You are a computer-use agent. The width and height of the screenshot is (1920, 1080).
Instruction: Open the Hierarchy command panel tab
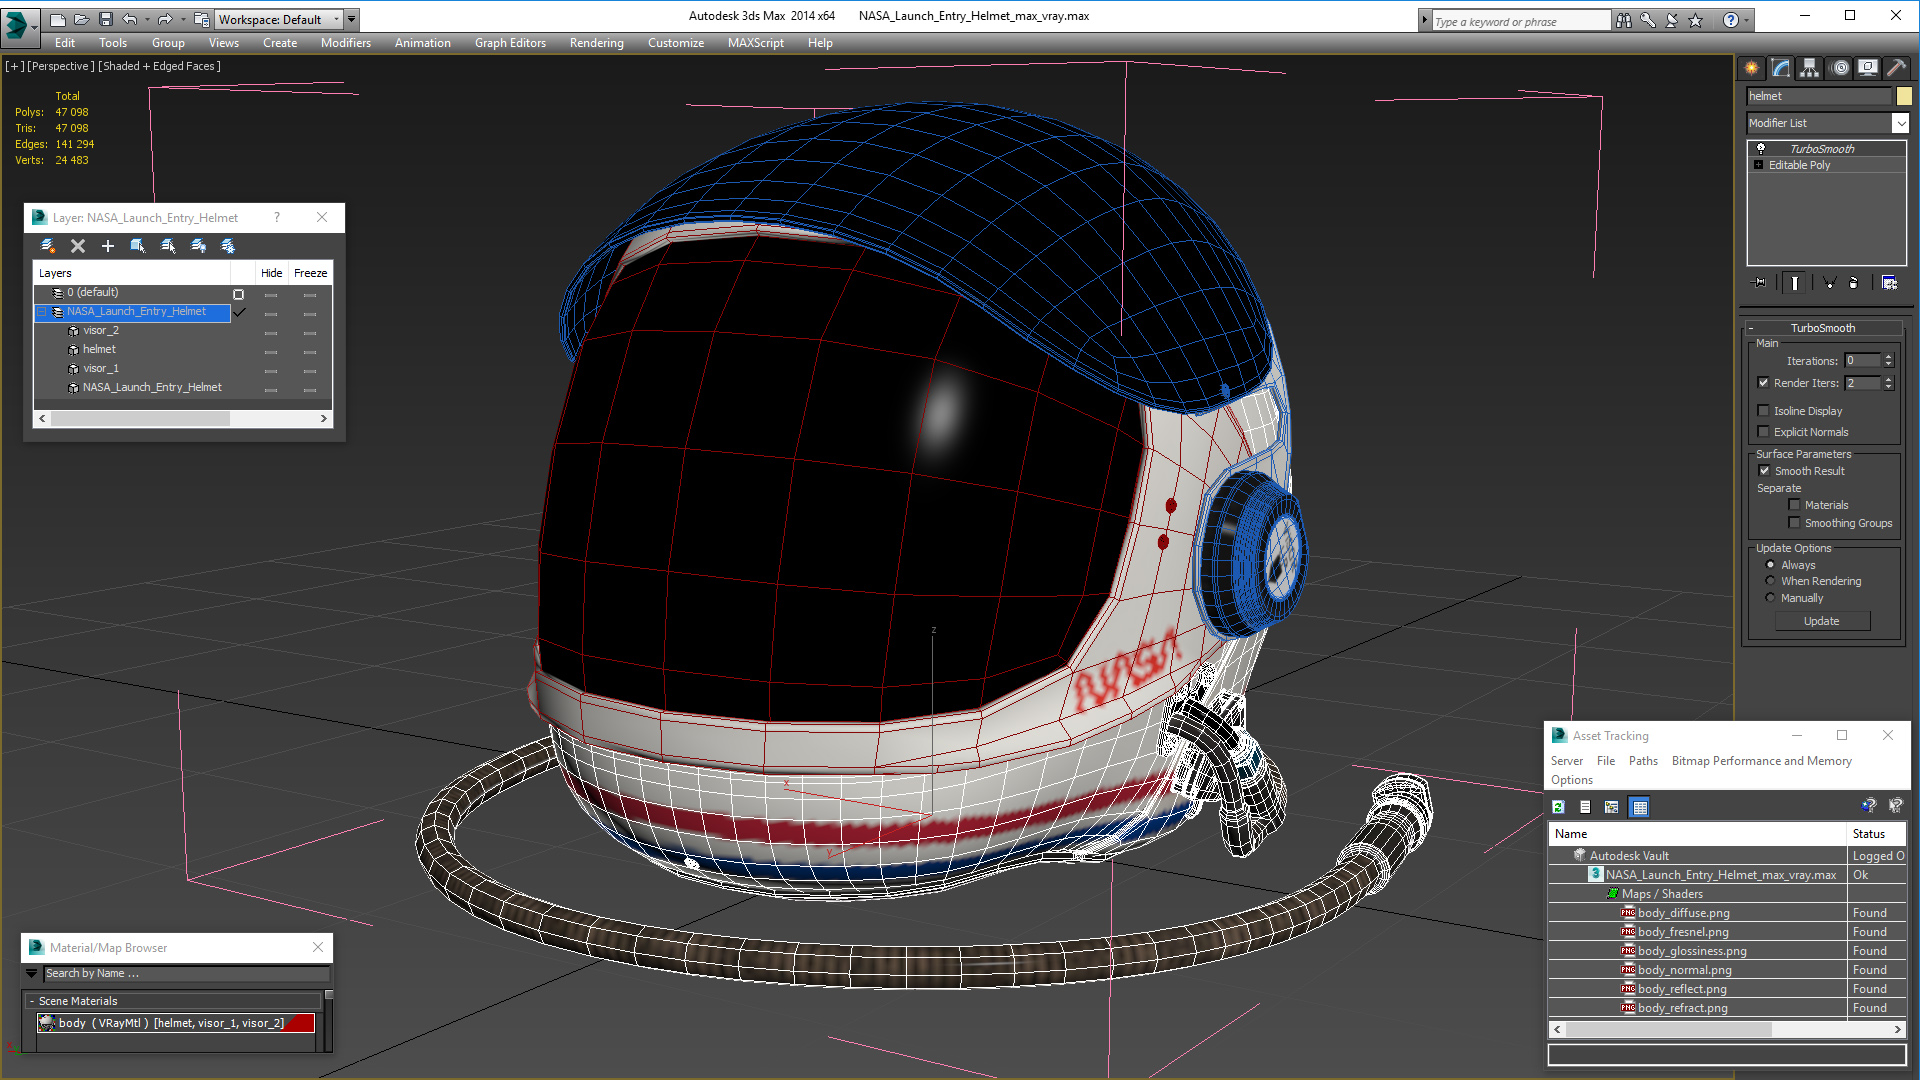1809,68
